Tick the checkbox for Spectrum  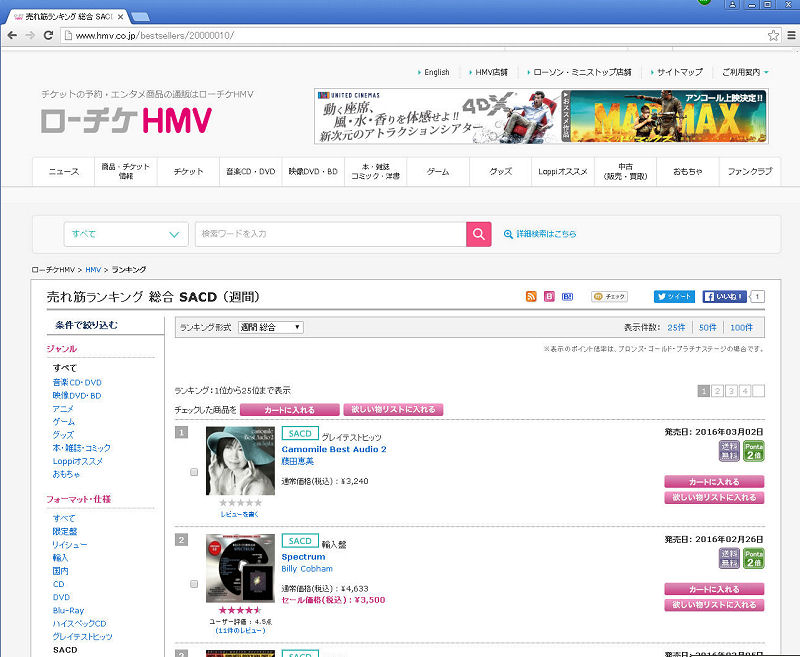pos(194,584)
